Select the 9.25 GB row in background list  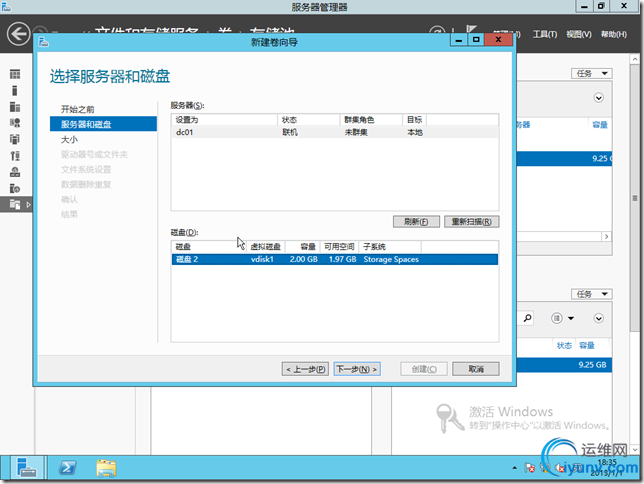[564, 365]
